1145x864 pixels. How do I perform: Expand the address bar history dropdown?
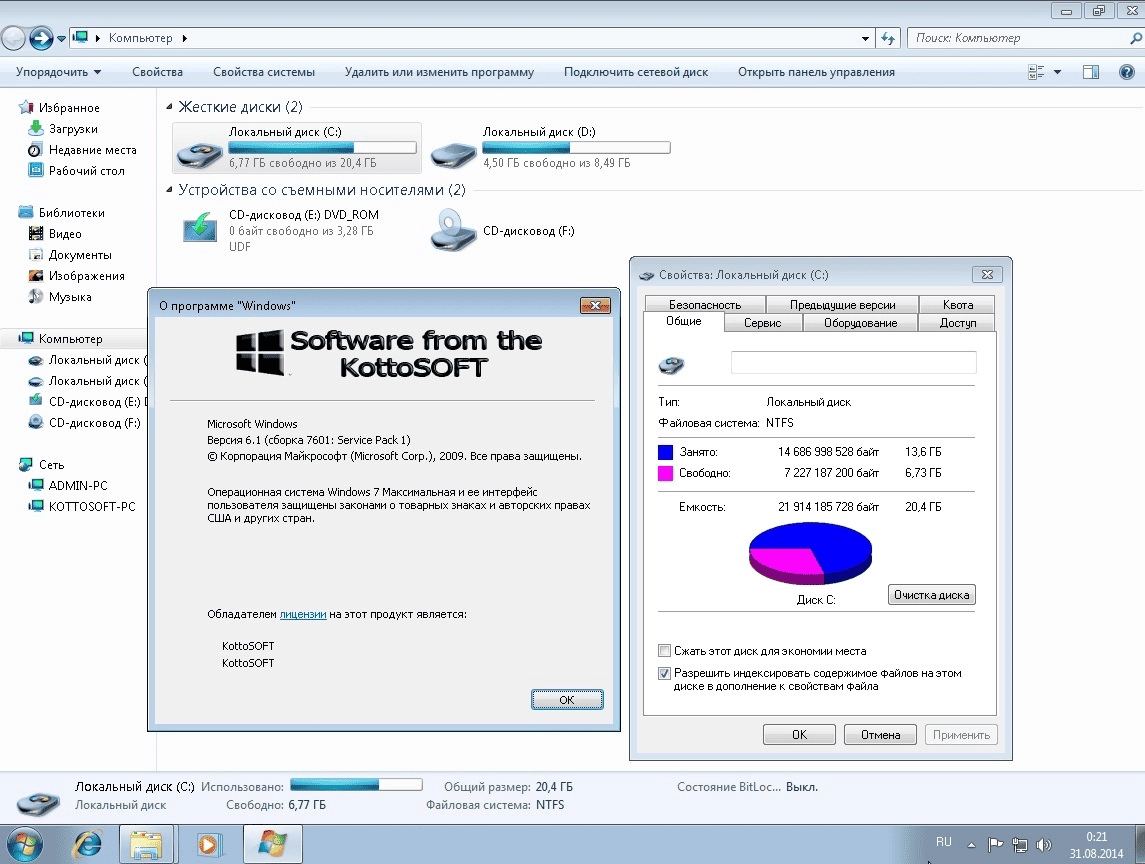[865, 39]
